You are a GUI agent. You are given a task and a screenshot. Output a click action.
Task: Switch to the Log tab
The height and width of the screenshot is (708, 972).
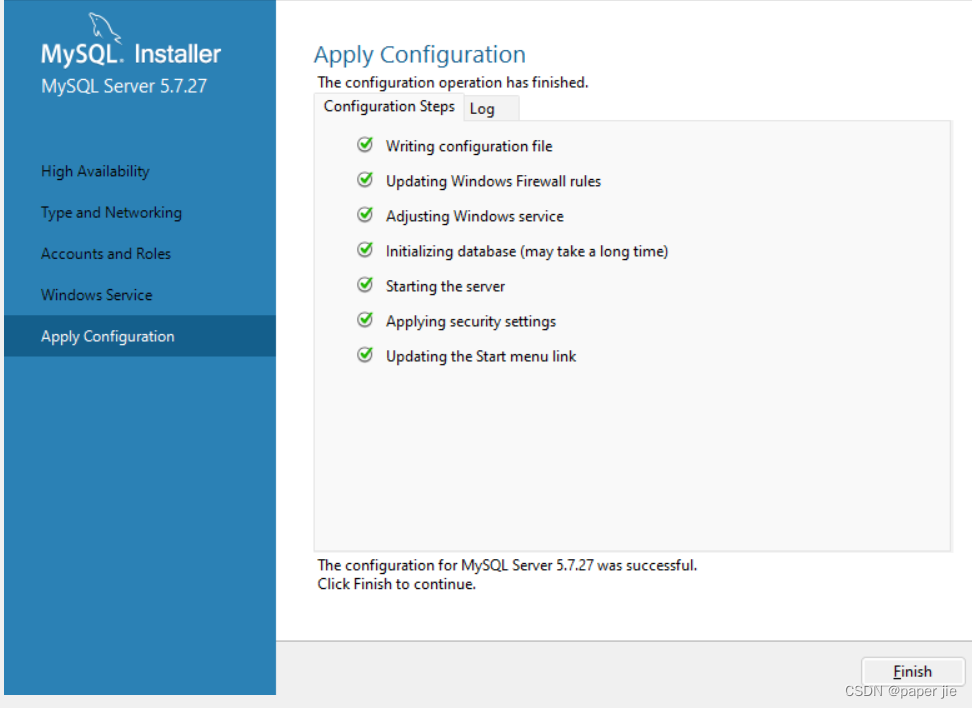tap(491, 108)
